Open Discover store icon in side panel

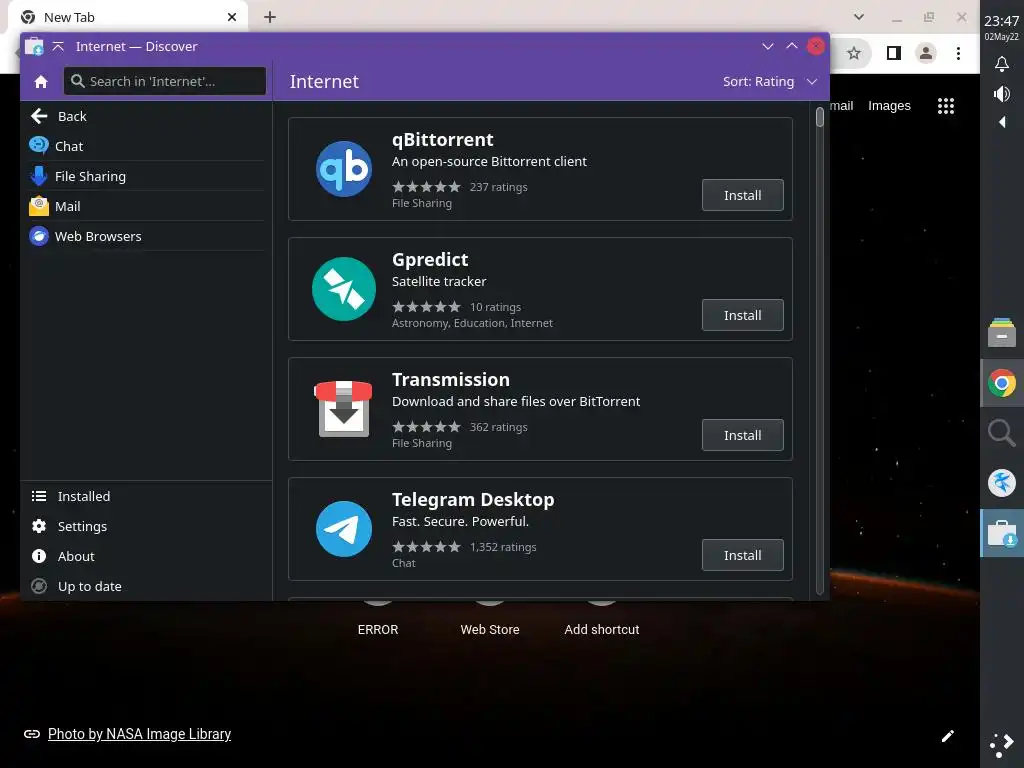(x=1002, y=533)
